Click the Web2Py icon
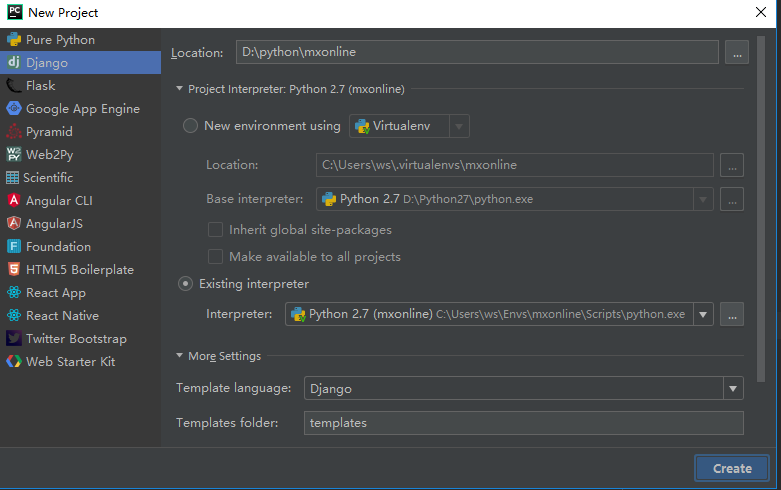This screenshot has height=490, width=781. pyautogui.click(x=14, y=154)
